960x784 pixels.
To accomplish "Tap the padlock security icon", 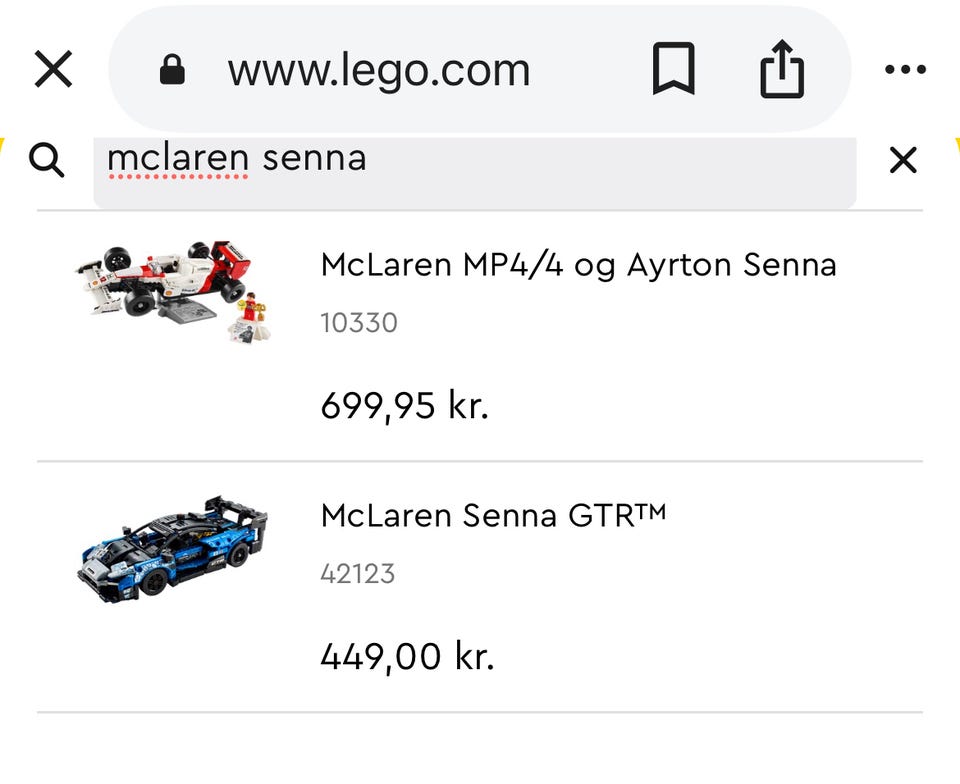I will (172, 70).
